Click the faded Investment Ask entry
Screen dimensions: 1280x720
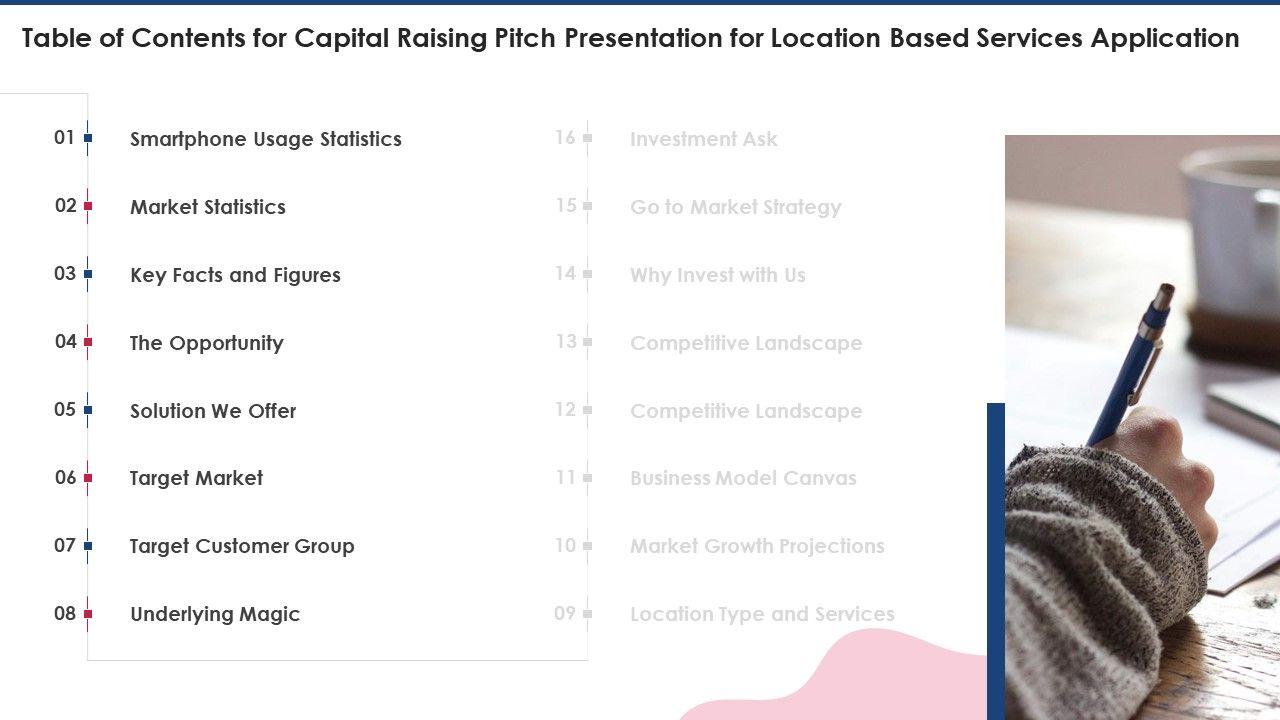coord(703,139)
